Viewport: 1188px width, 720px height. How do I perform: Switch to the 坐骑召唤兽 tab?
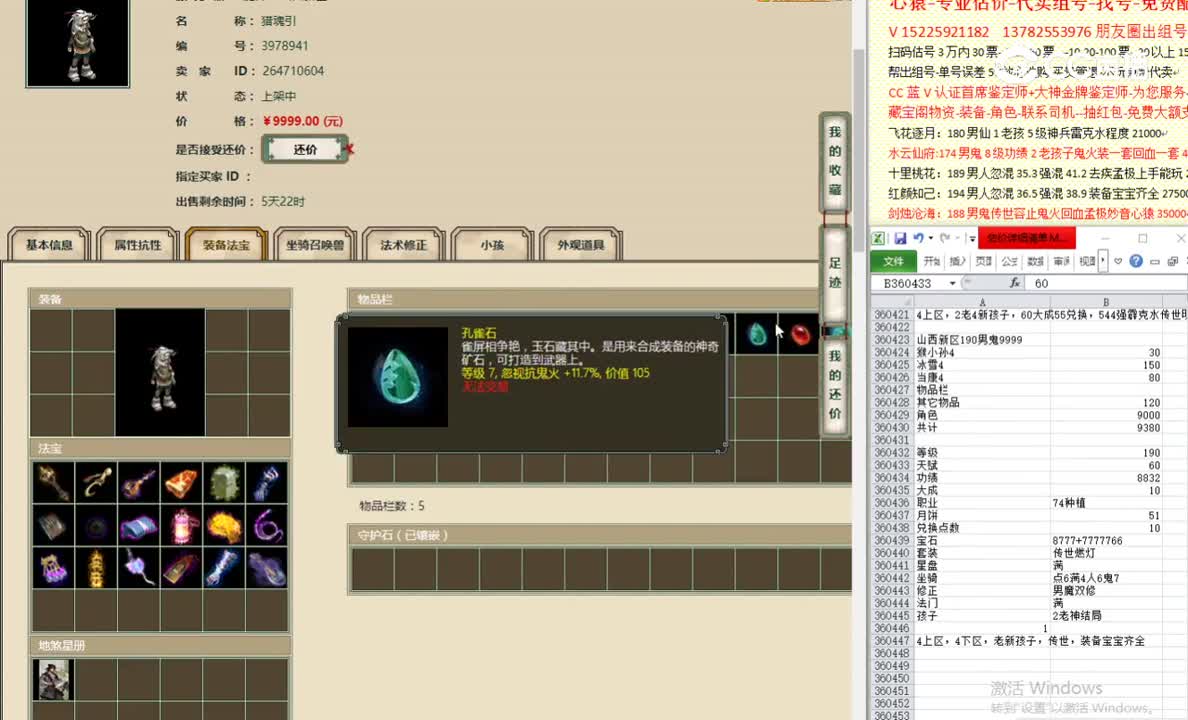tap(315, 245)
